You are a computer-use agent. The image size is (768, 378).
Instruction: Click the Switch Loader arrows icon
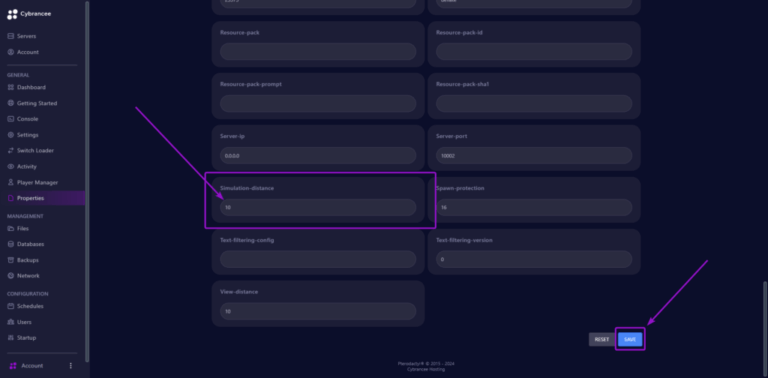(11, 150)
